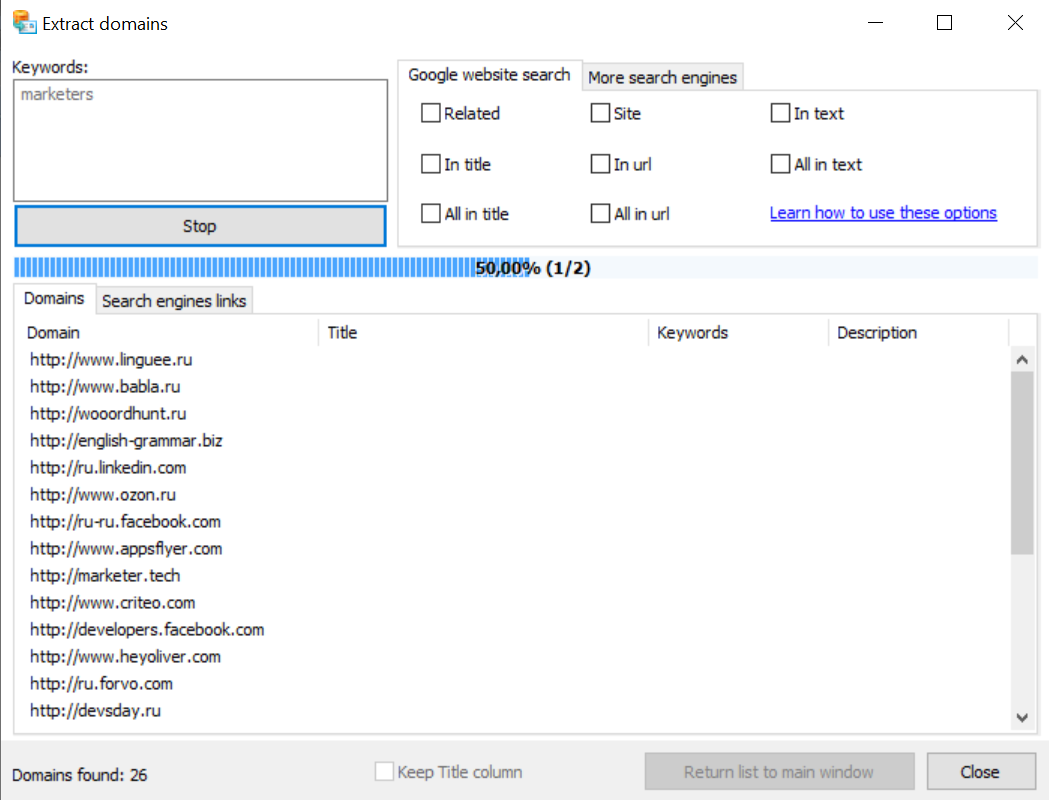Tick the In title option
The height and width of the screenshot is (800, 1049).
point(431,164)
